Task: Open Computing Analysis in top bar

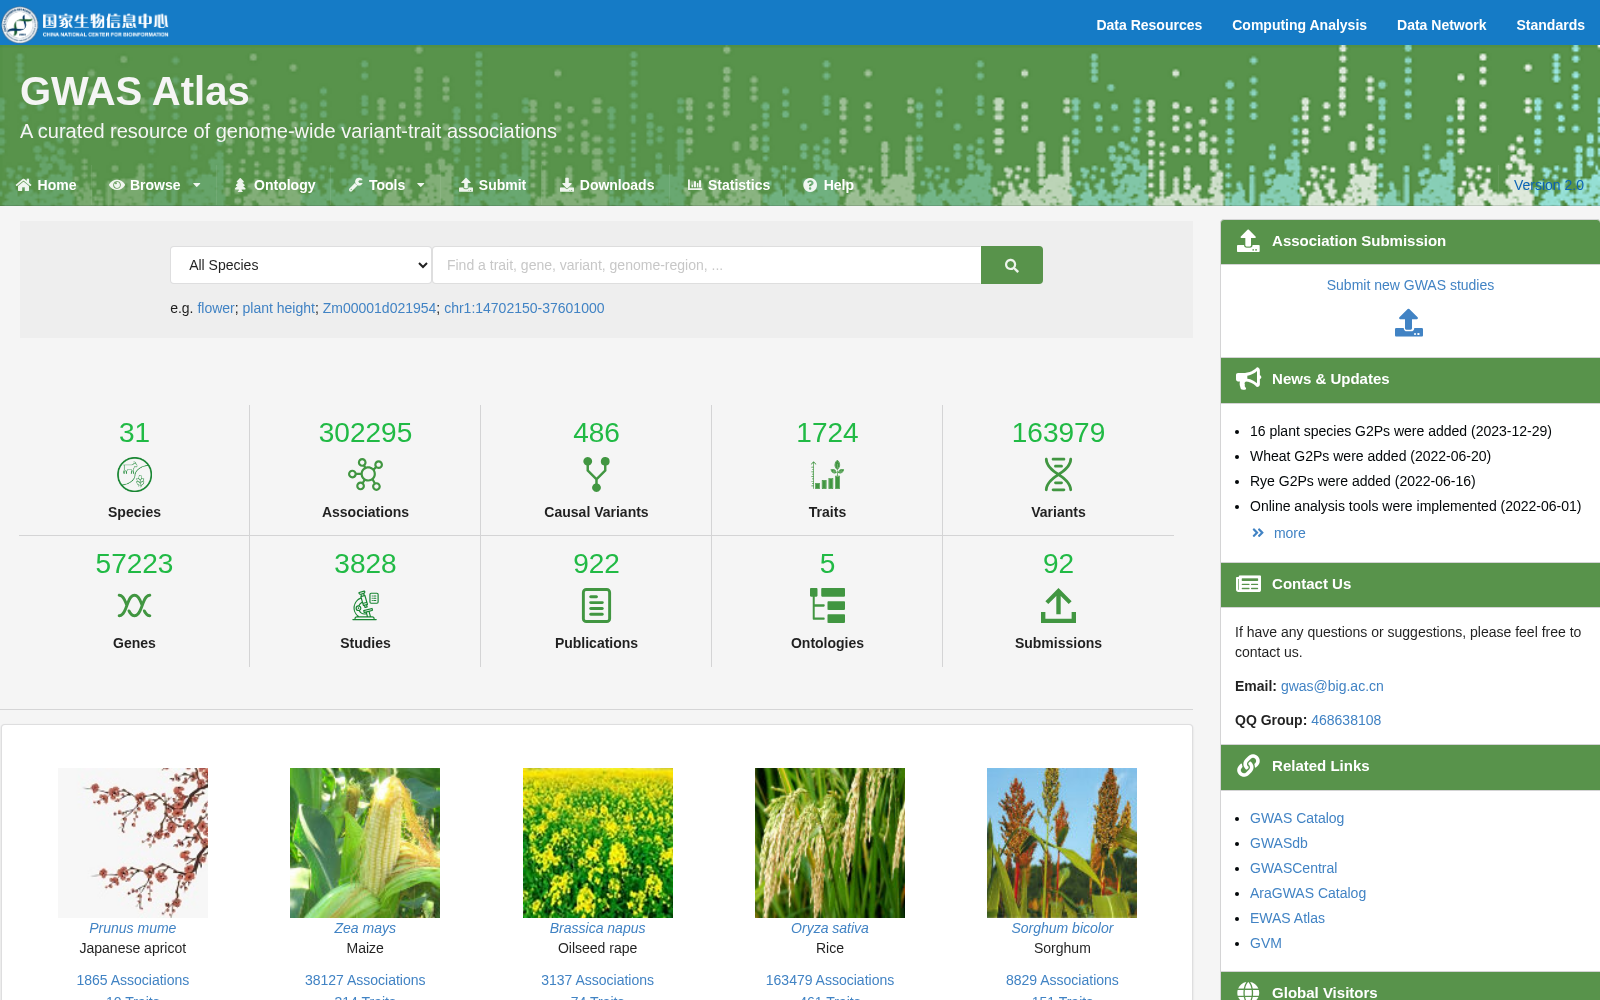Action: point(1299,25)
